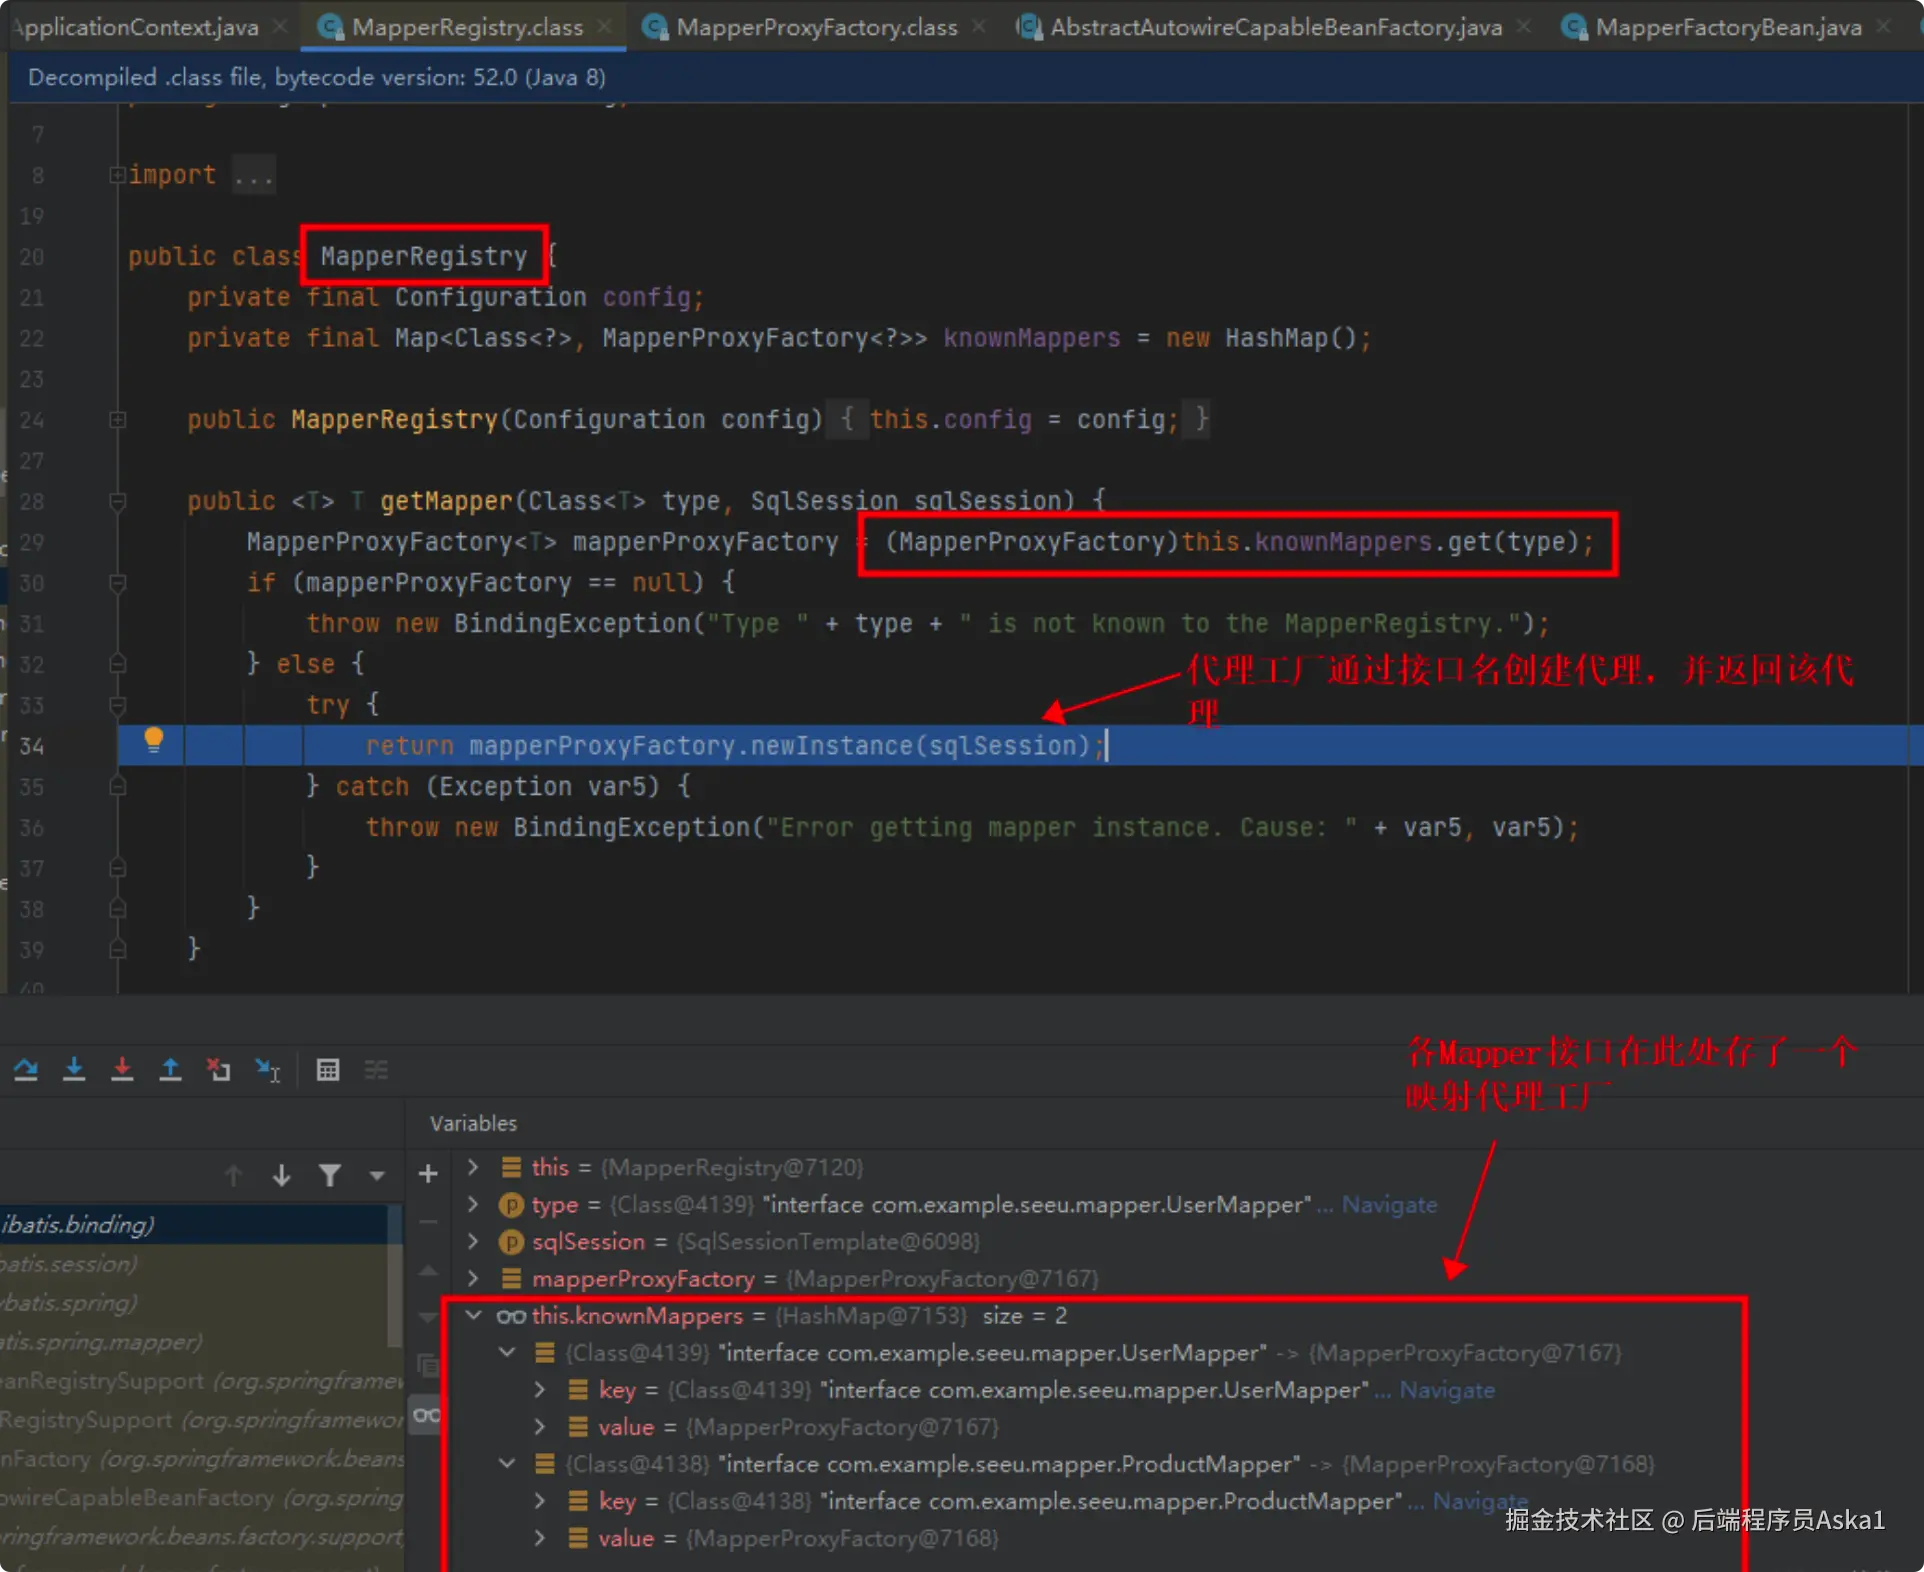Viewport: 1924px width, 1572px height.
Task: Toggle the fold marker on MapperRegistry constructor line
Action: (x=117, y=420)
